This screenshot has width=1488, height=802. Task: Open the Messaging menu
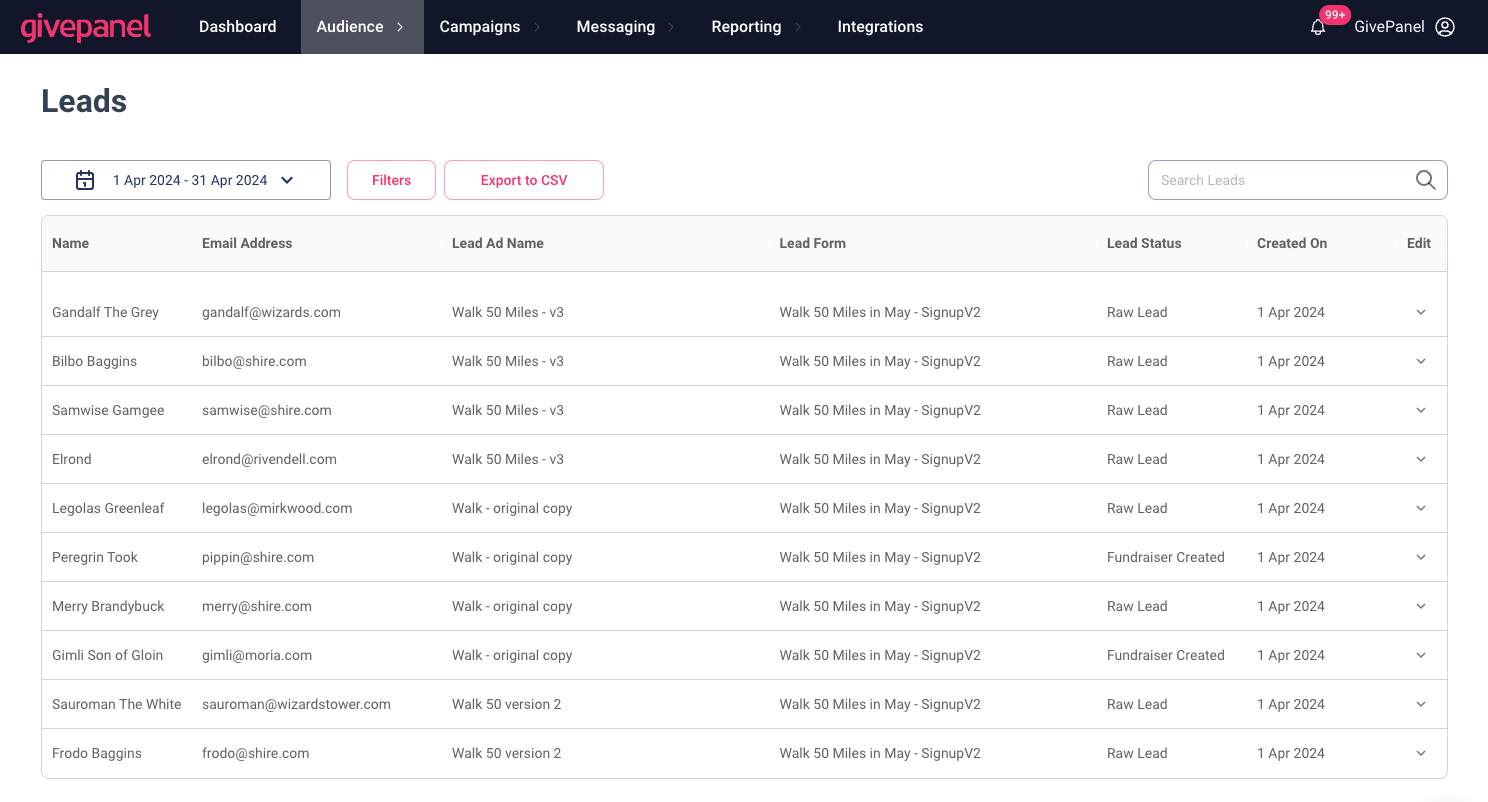626,27
